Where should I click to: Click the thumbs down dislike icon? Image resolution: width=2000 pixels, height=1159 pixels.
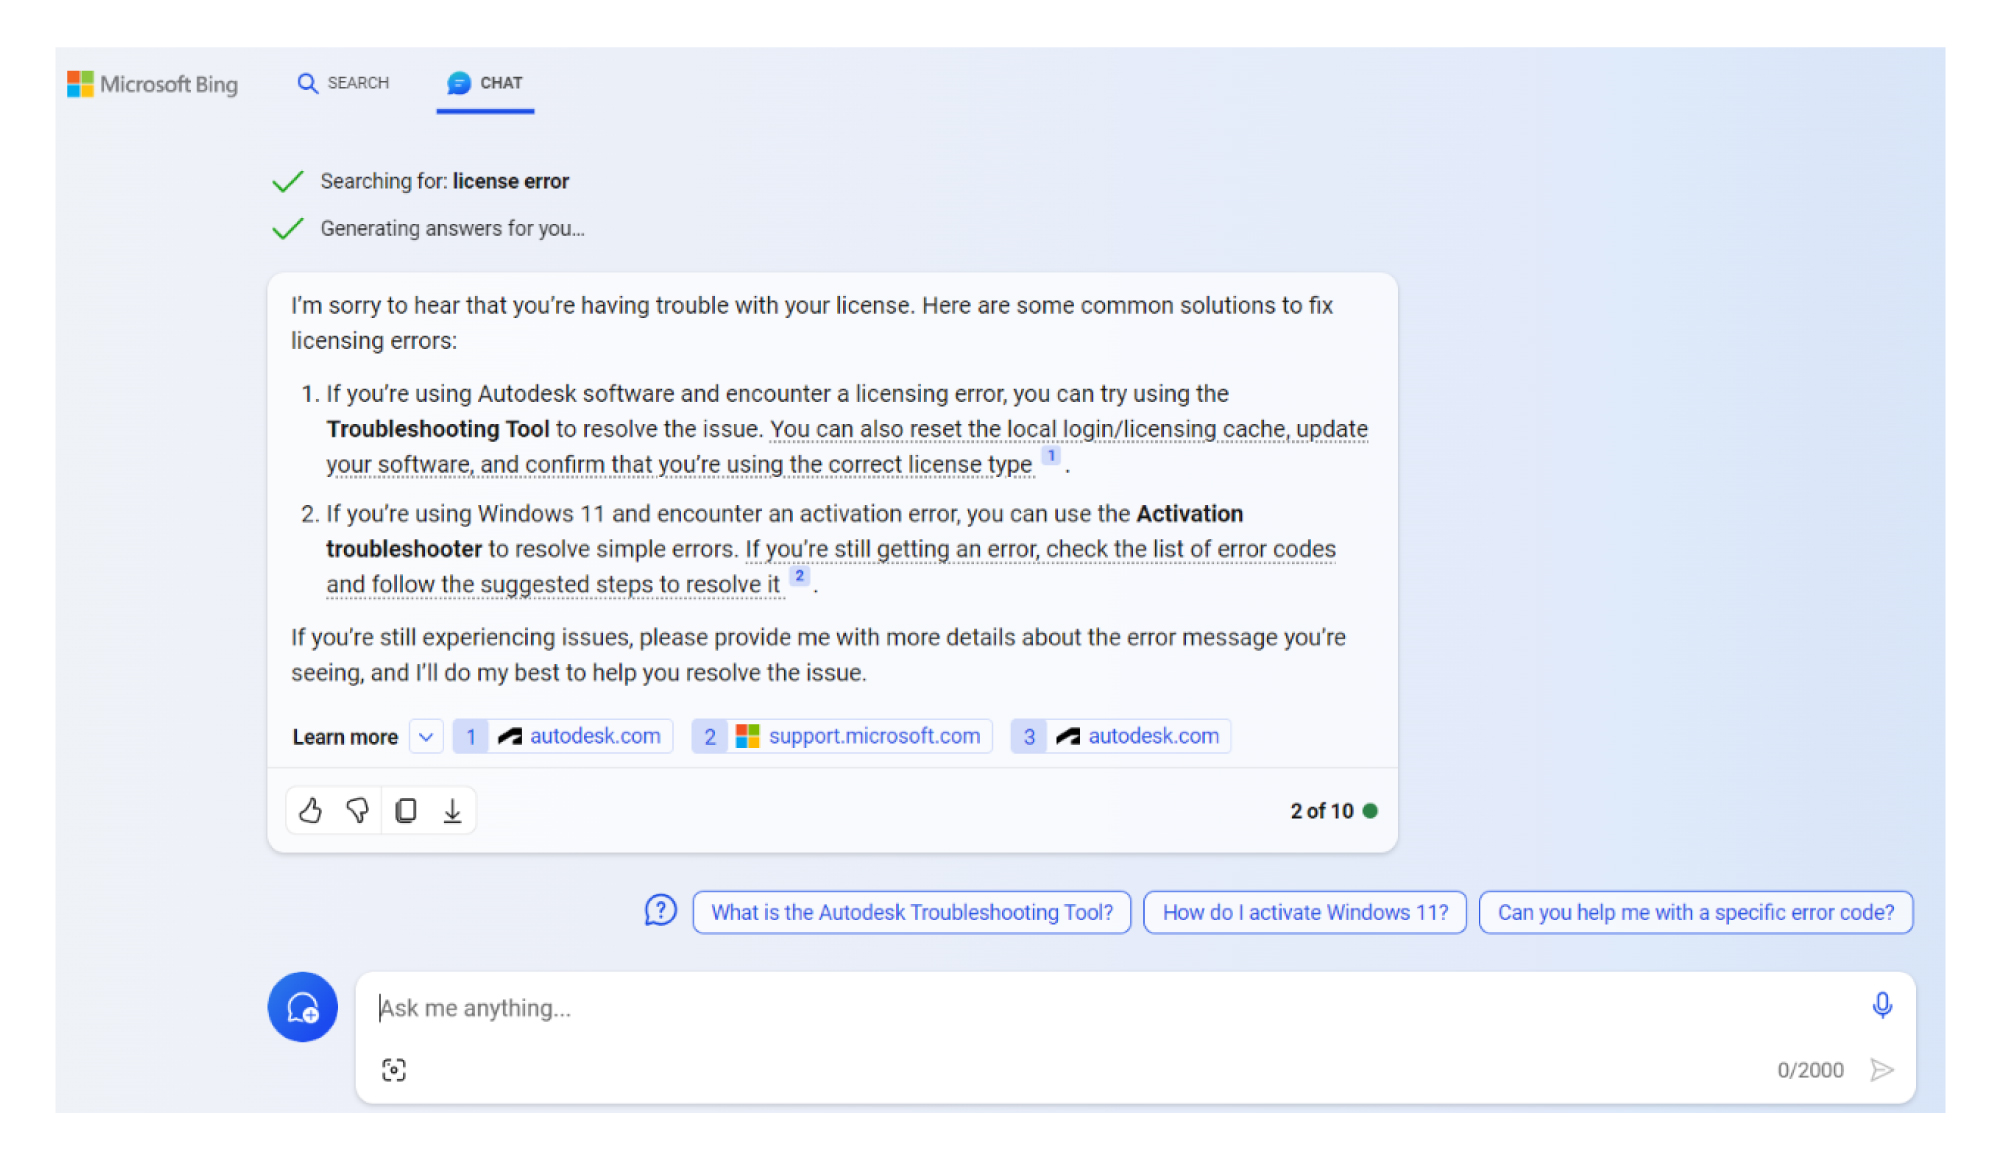(357, 810)
